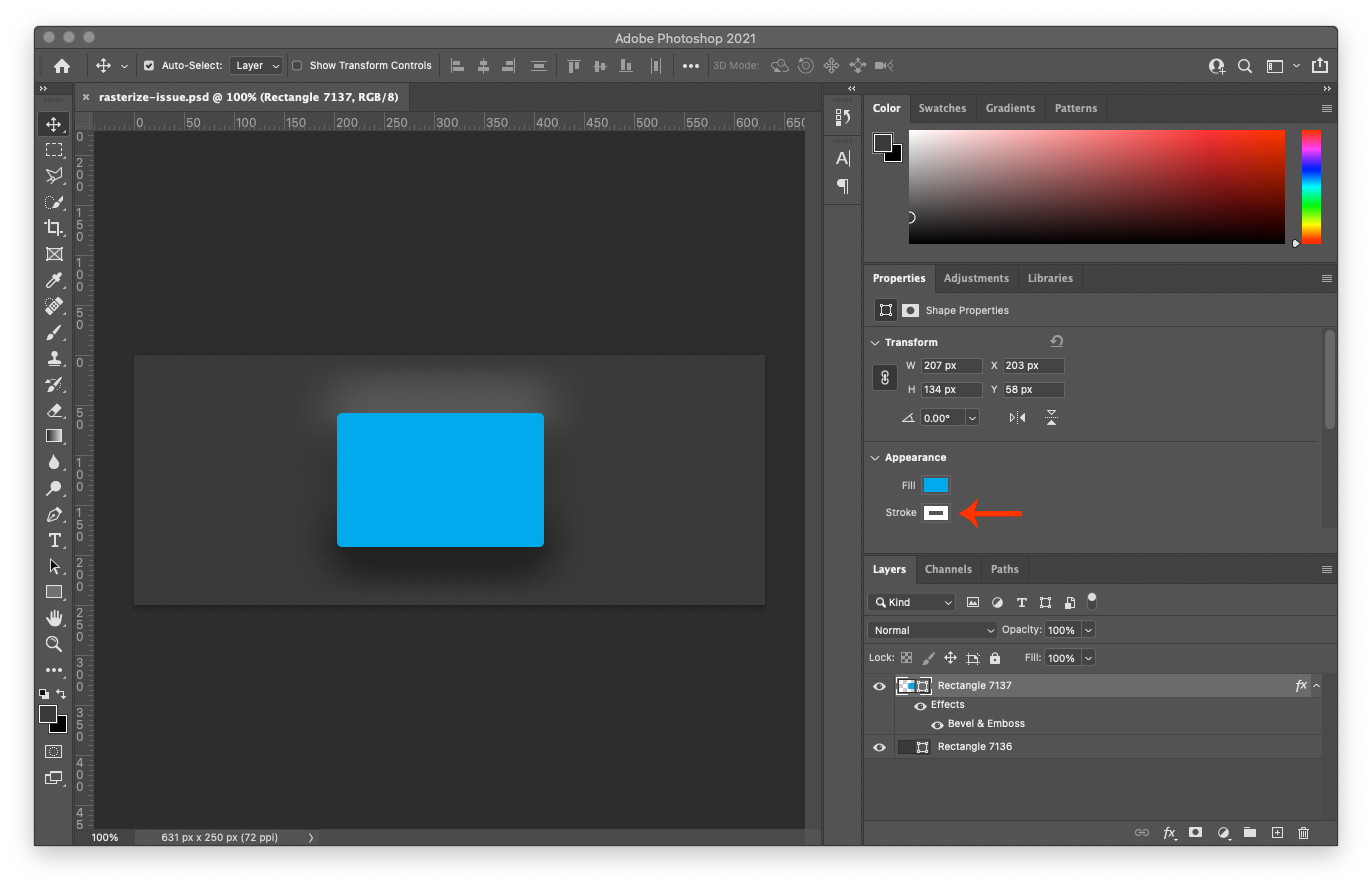Click the hue spectrum slider

click(1311, 187)
